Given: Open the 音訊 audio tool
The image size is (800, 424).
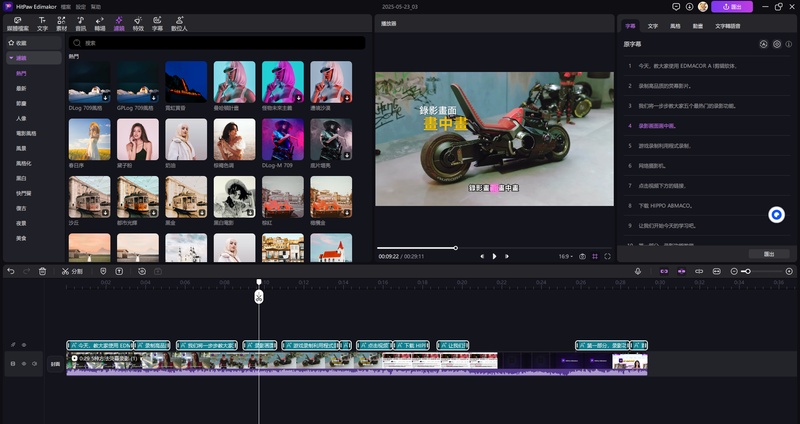Looking at the screenshot, I should pos(81,24).
